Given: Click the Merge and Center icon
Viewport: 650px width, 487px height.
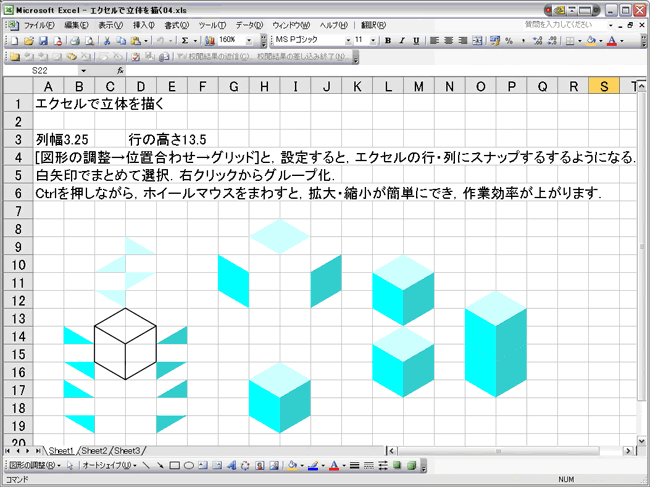Looking at the screenshot, I should click(x=477, y=41).
